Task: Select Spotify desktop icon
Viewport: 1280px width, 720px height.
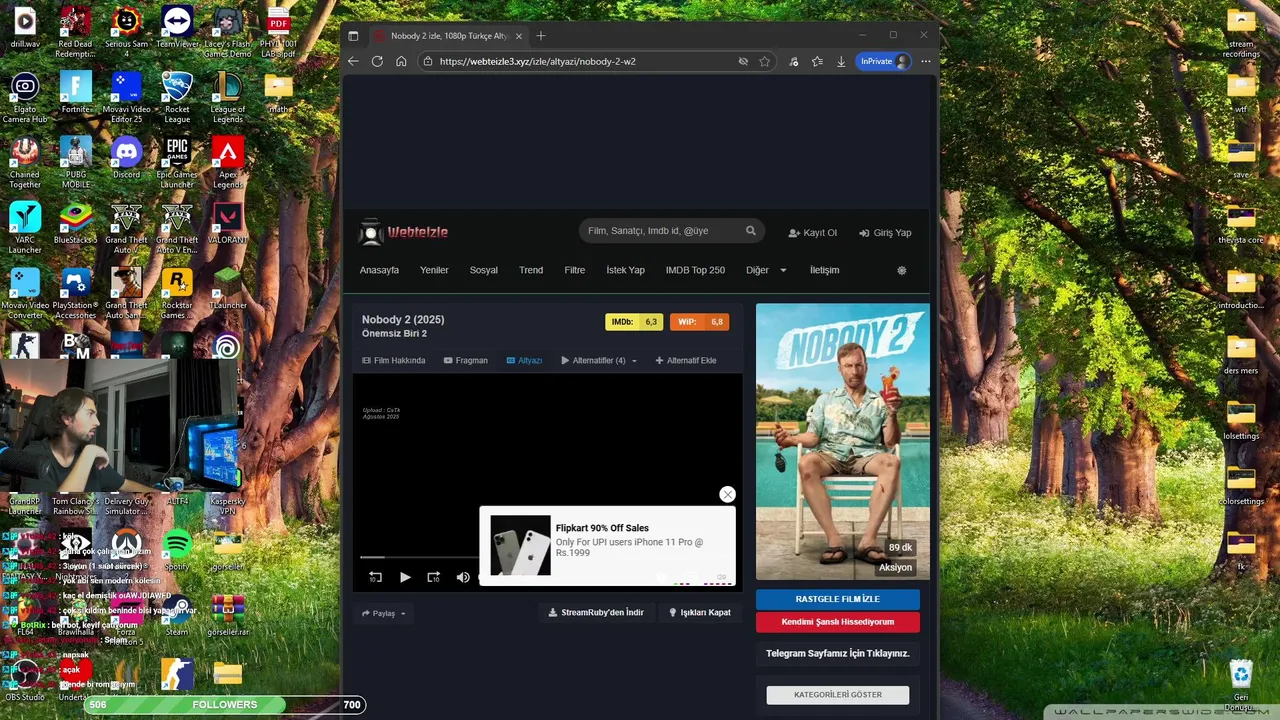Action: (177, 550)
